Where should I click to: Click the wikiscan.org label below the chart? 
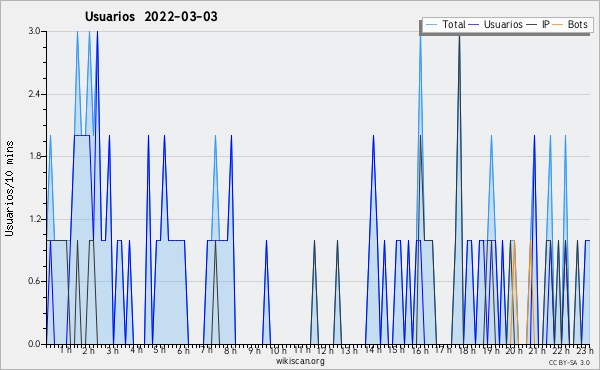[x=300, y=361]
